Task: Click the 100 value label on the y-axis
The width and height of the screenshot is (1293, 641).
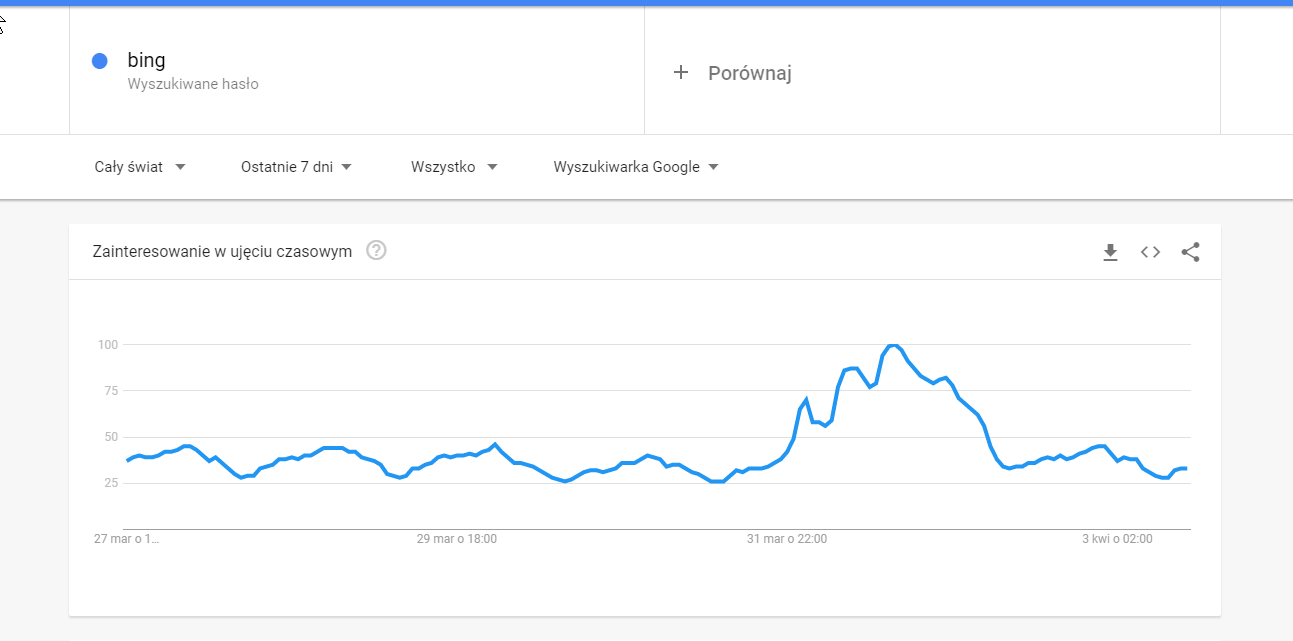Action: [108, 345]
